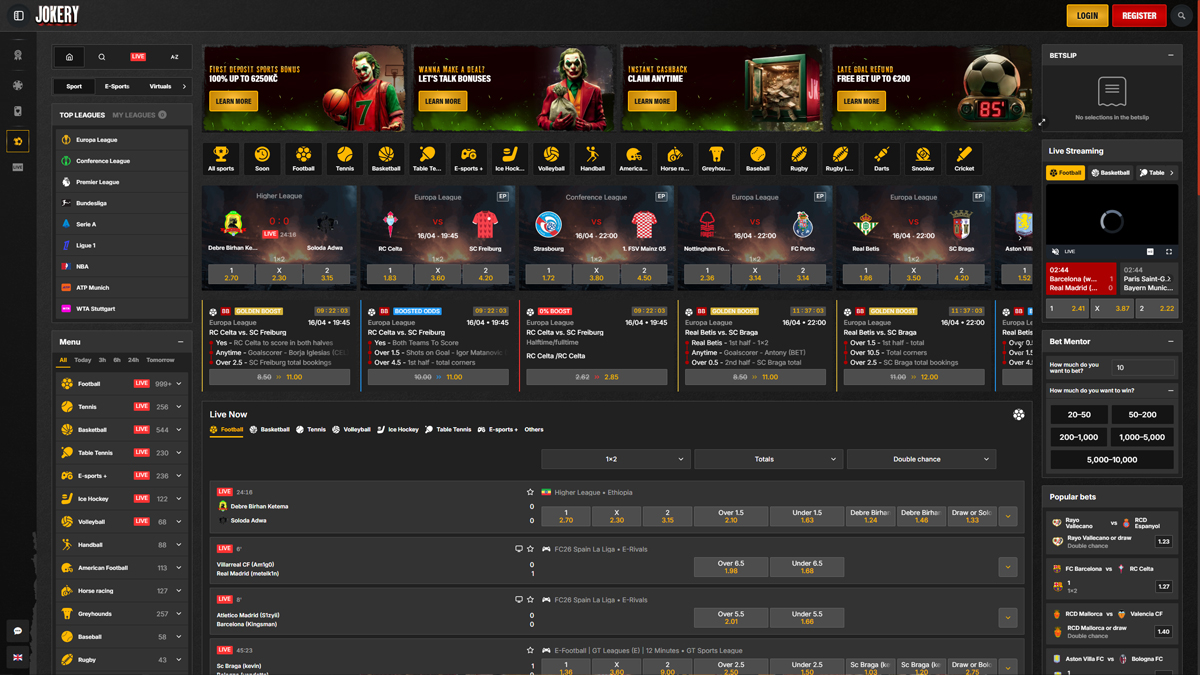Expand the banner carousel with the fullscreen arrows
The image size is (1200, 675).
1042,123
